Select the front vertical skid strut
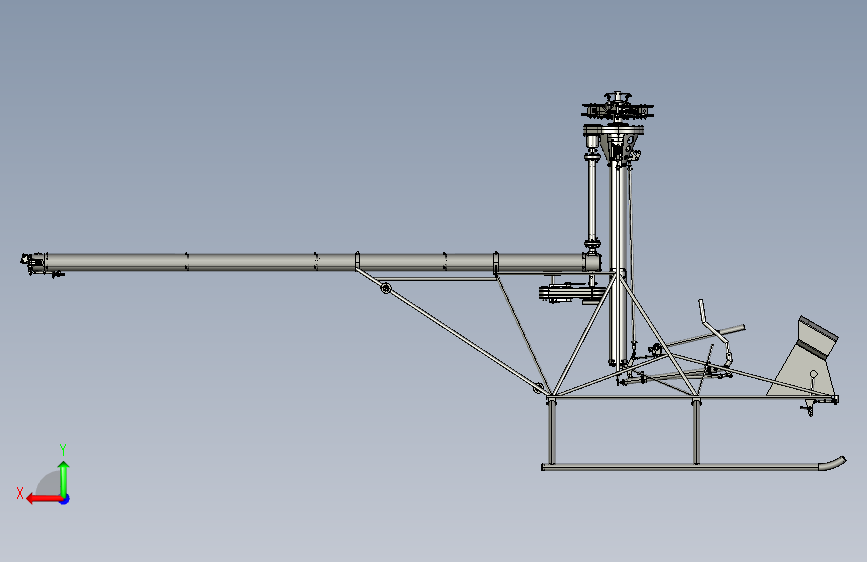Screen dimensions: 867x562 tap(696, 431)
